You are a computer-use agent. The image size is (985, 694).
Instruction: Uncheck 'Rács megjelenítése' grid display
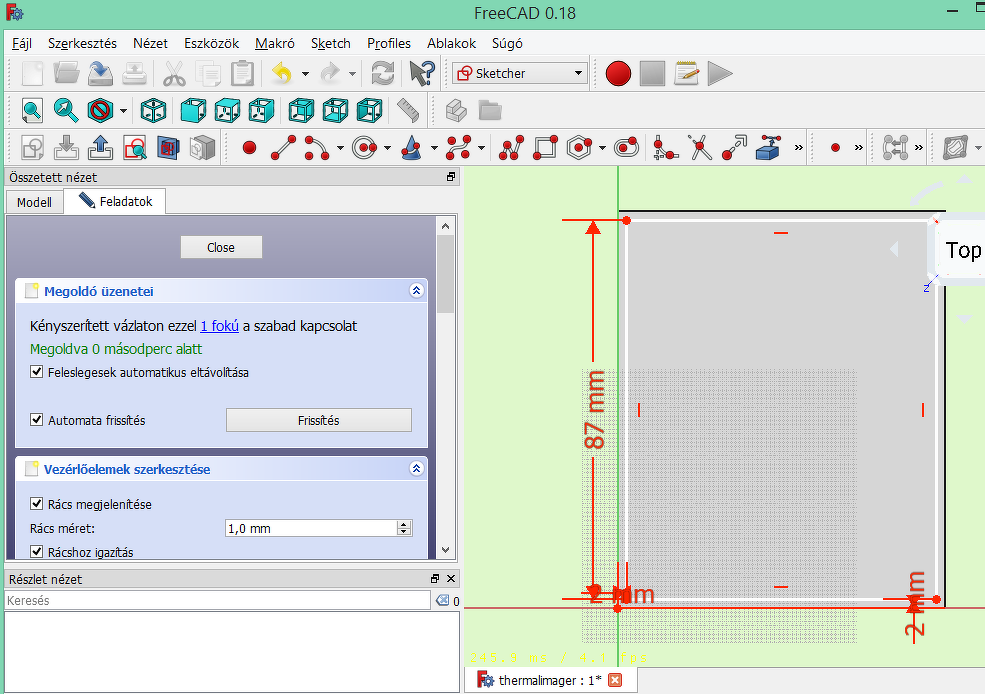(x=37, y=504)
